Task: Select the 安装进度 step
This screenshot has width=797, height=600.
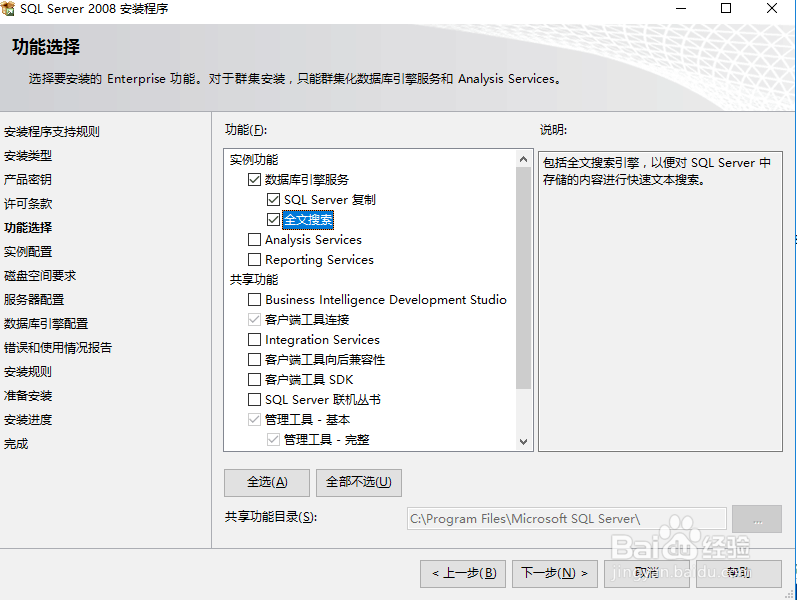Action: [x=28, y=420]
